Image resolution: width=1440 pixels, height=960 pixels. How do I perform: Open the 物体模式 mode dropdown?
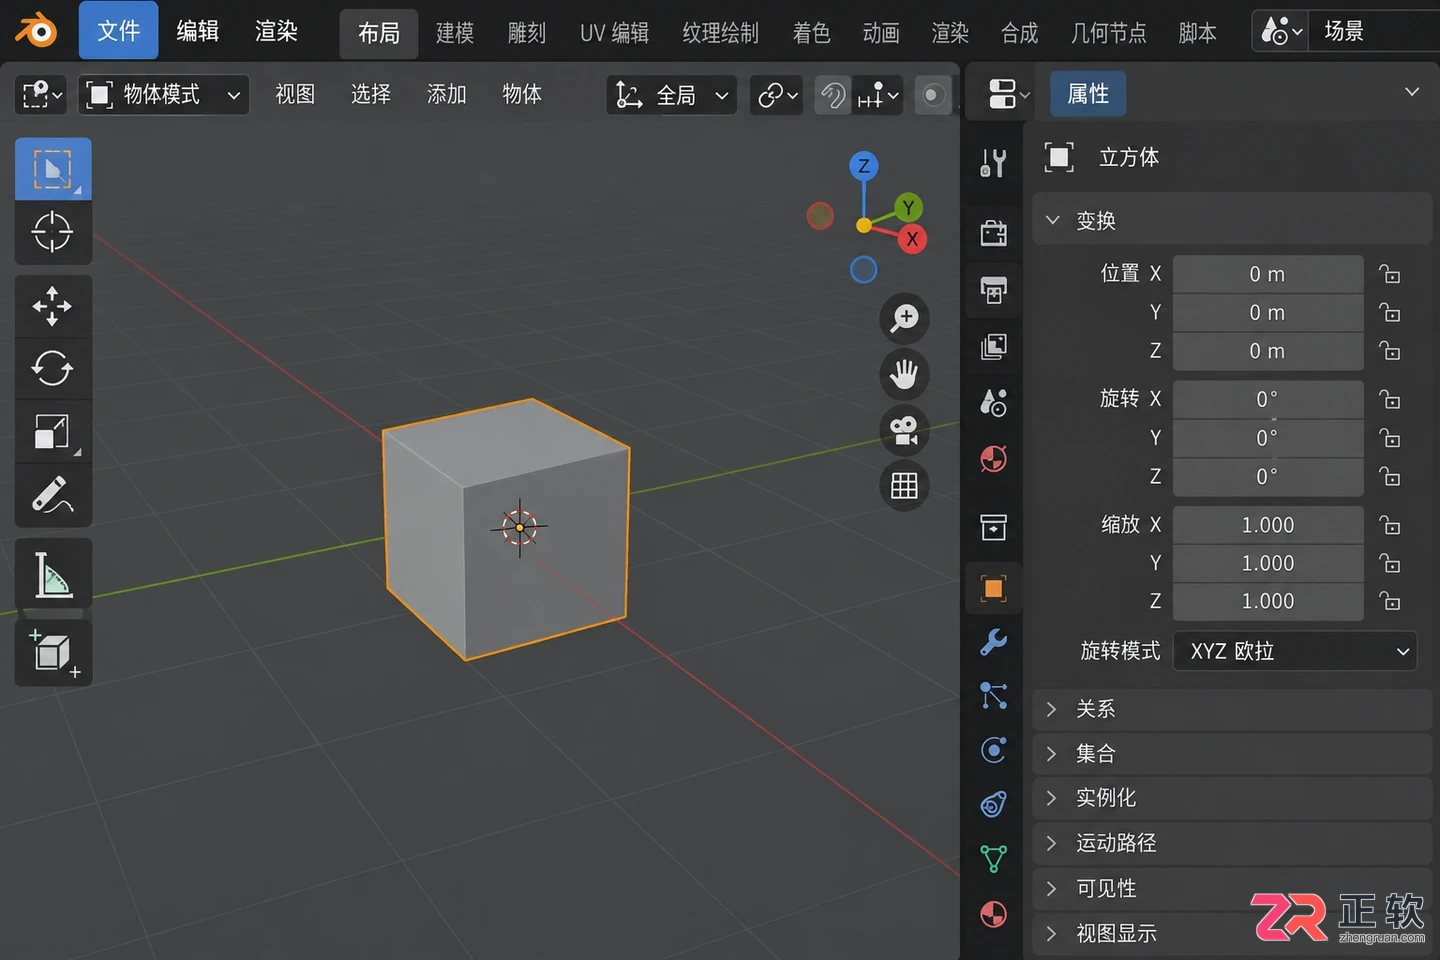164,95
